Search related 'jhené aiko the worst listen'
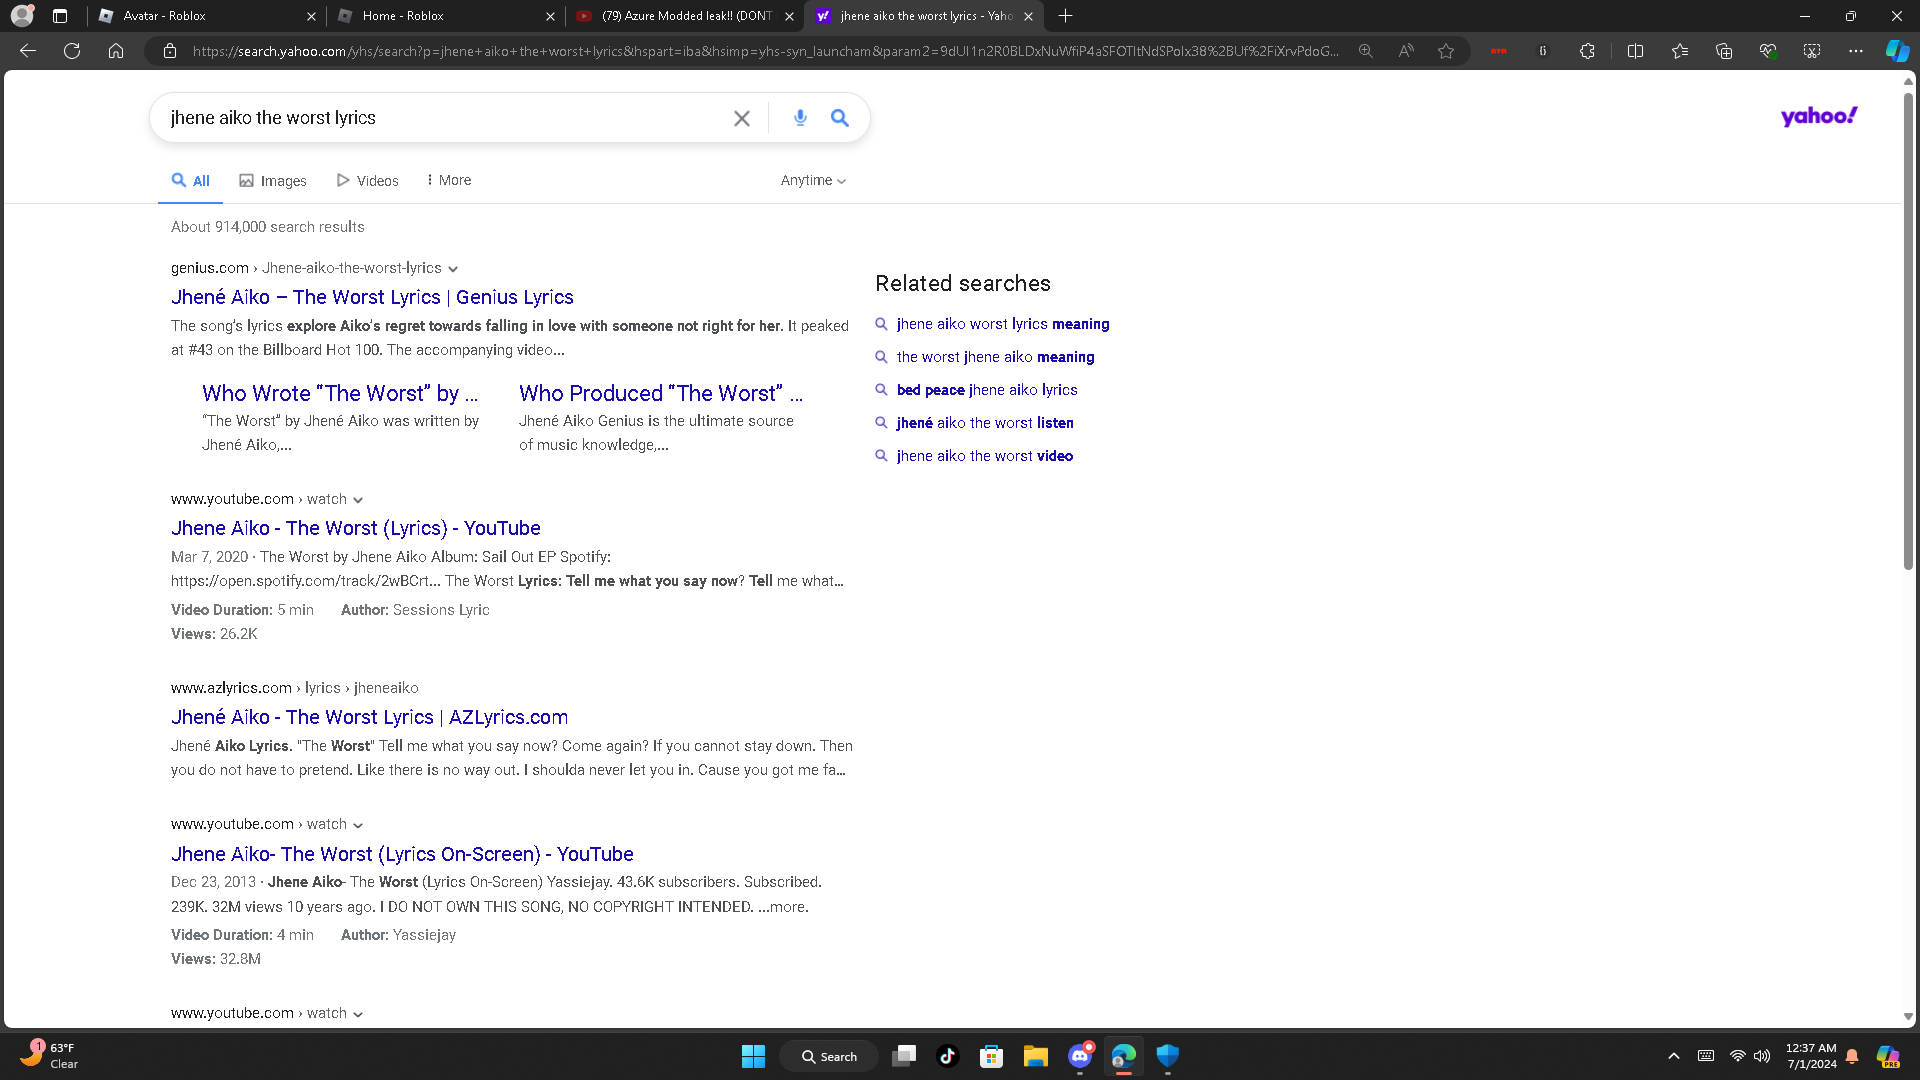 pyautogui.click(x=985, y=423)
